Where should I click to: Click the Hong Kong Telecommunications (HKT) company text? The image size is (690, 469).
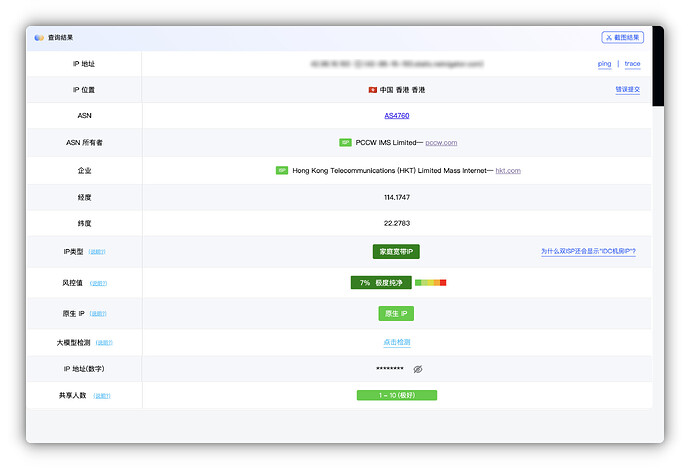pos(389,171)
